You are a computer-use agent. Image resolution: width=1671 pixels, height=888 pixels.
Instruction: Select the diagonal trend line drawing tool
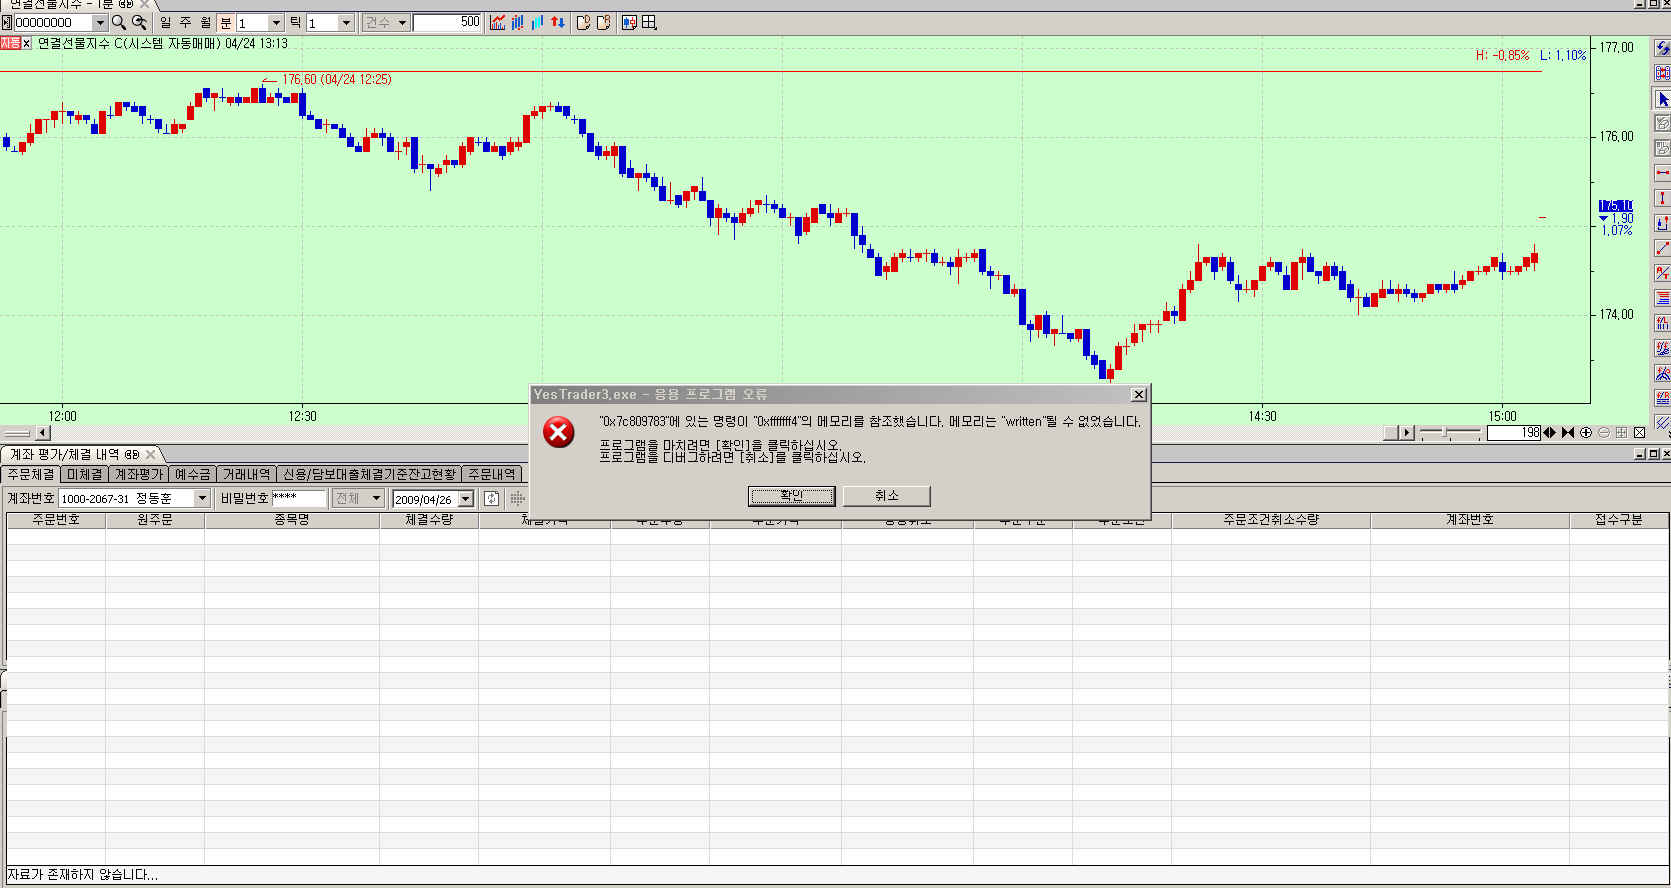tap(1662, 248)
